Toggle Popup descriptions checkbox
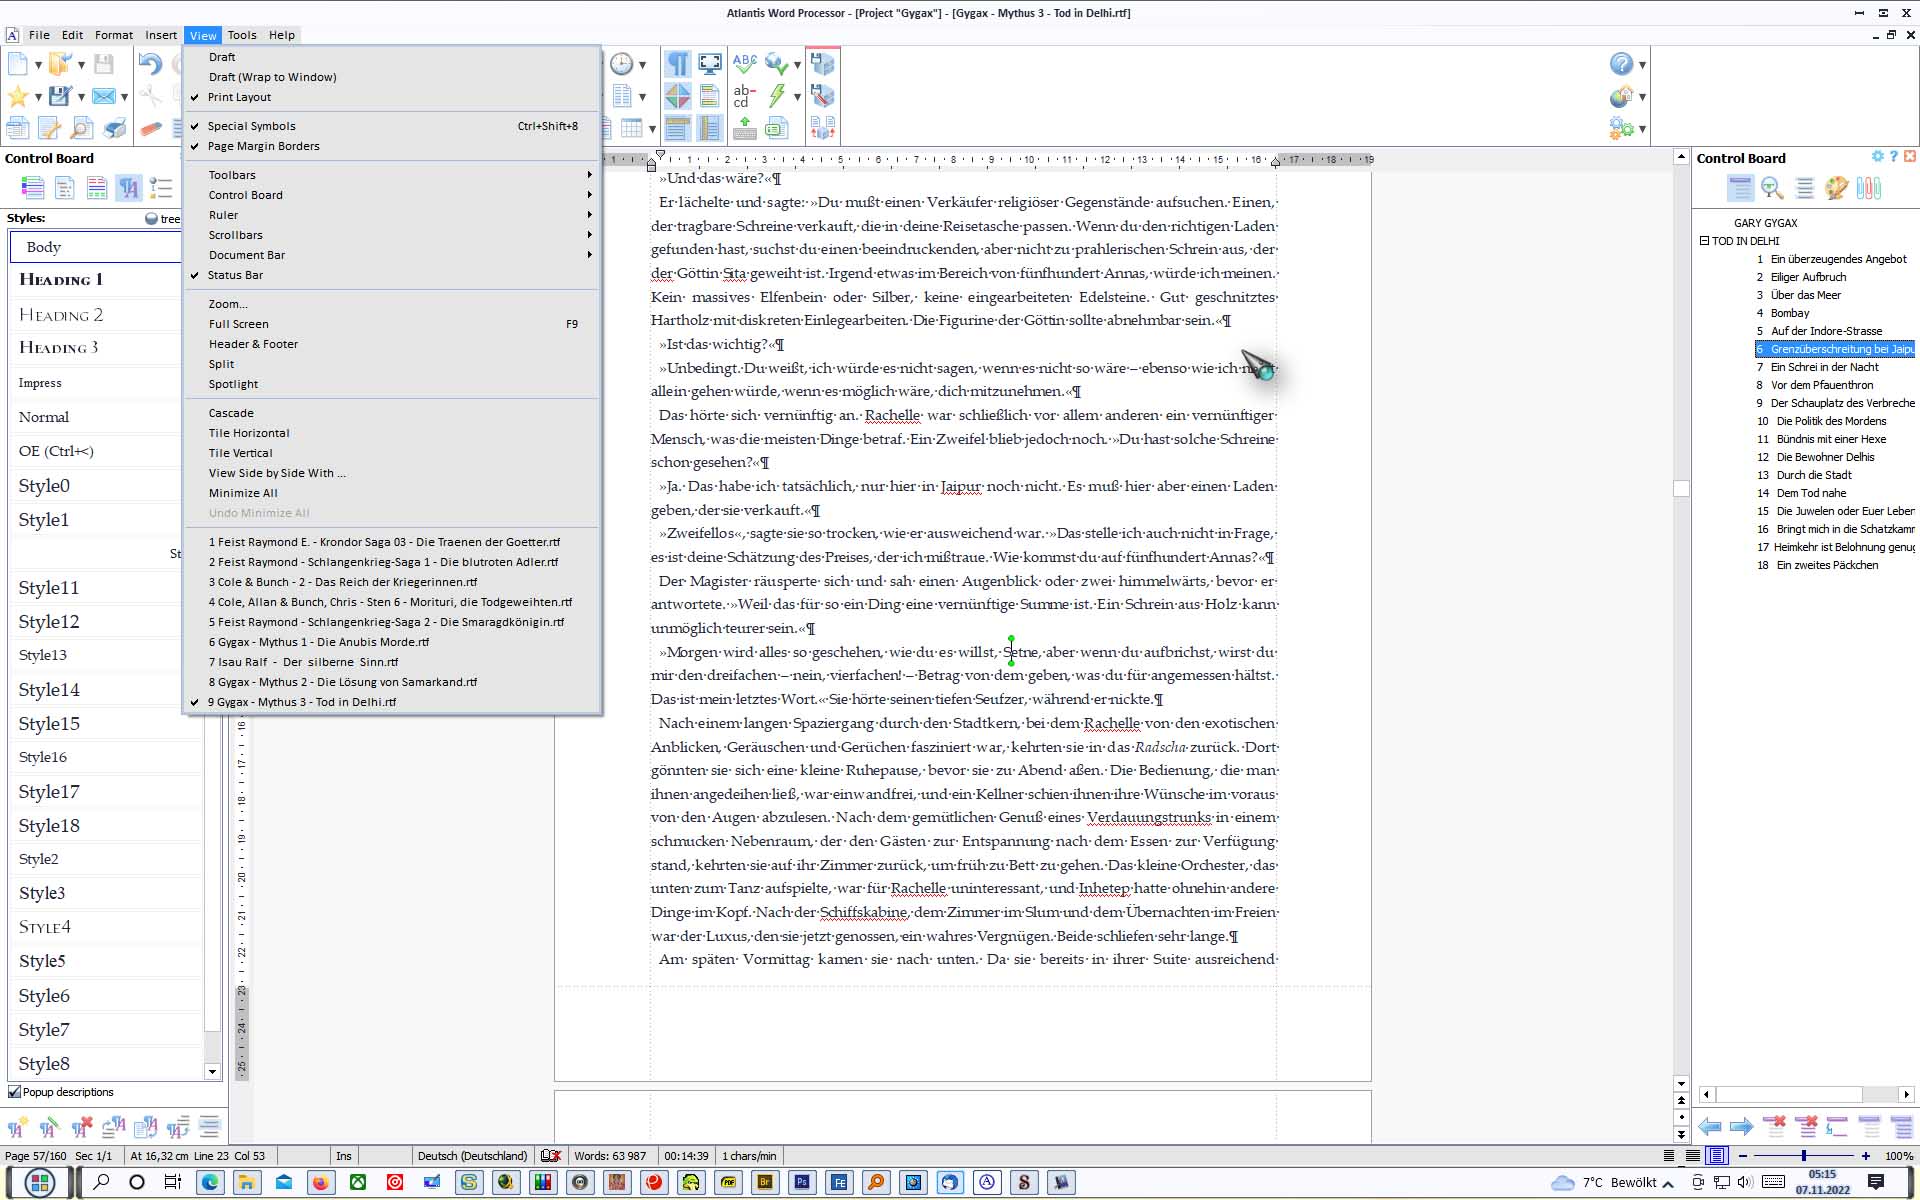The image size is (1920, 1200). (x=14, y=1092)
